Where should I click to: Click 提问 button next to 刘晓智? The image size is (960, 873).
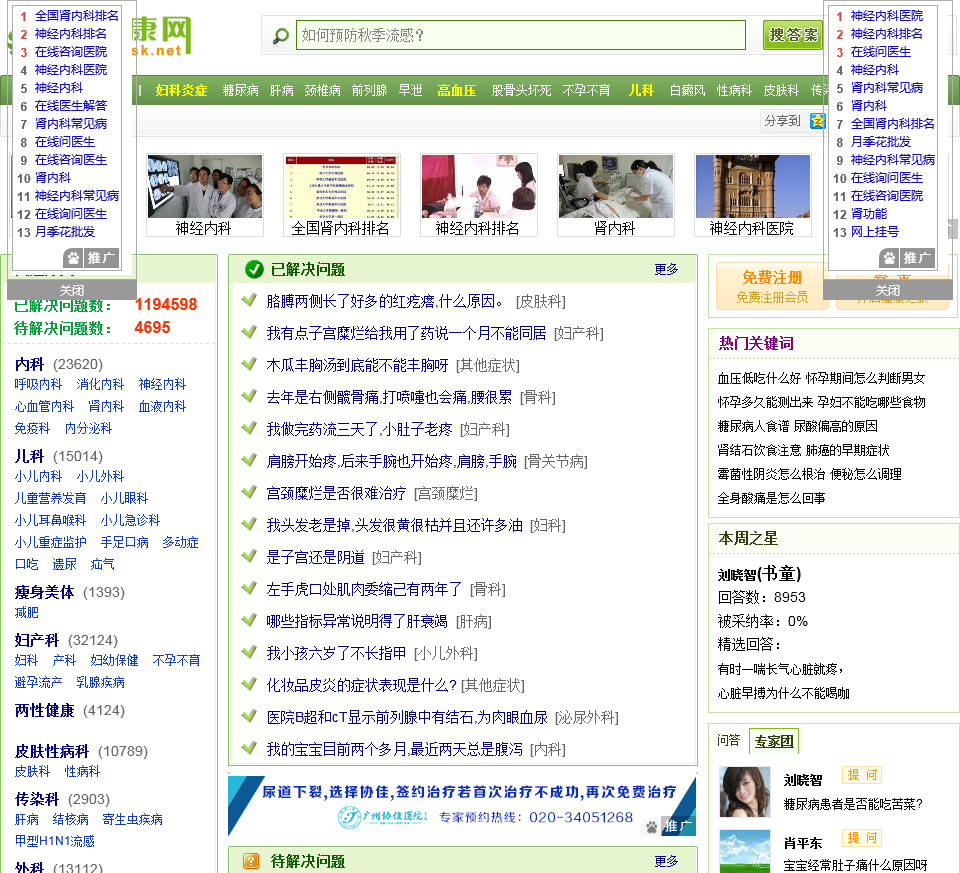pos(862,775)
